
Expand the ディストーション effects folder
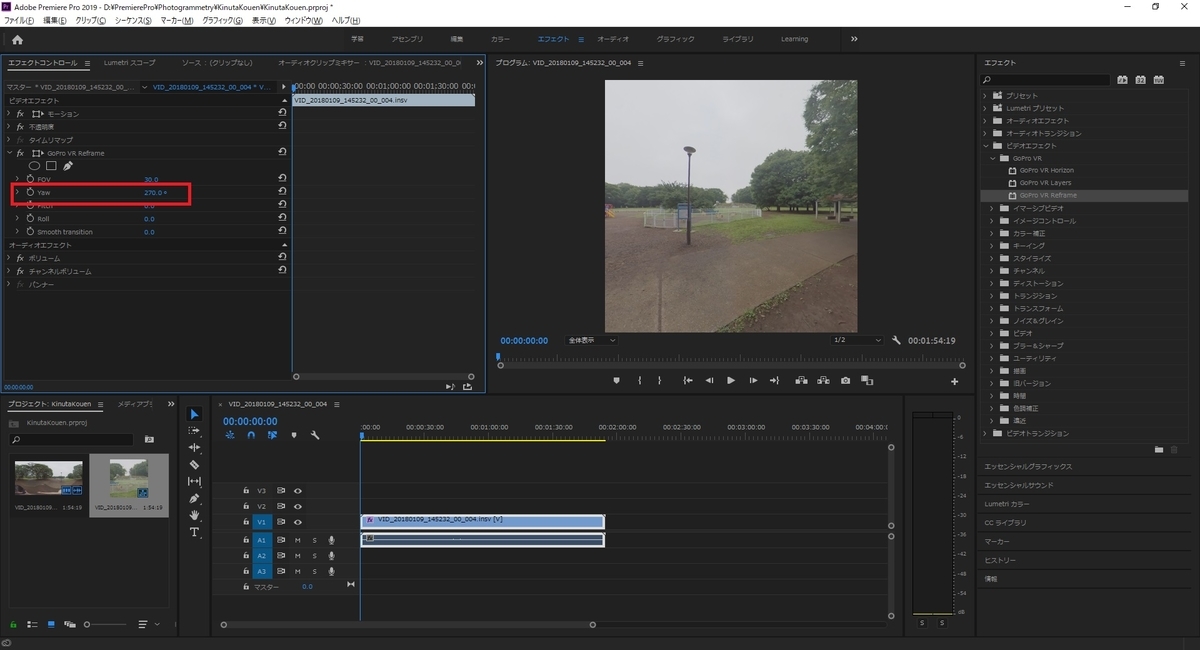point(993,283)
